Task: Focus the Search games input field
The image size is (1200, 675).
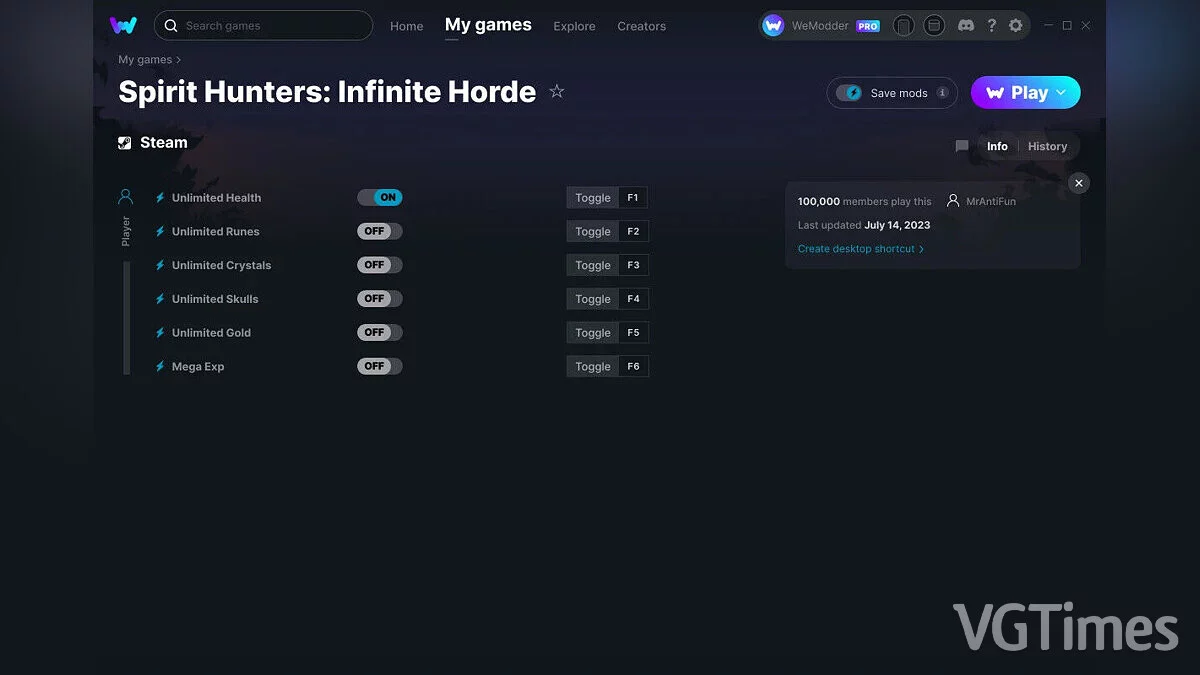Action: [263, 25]
